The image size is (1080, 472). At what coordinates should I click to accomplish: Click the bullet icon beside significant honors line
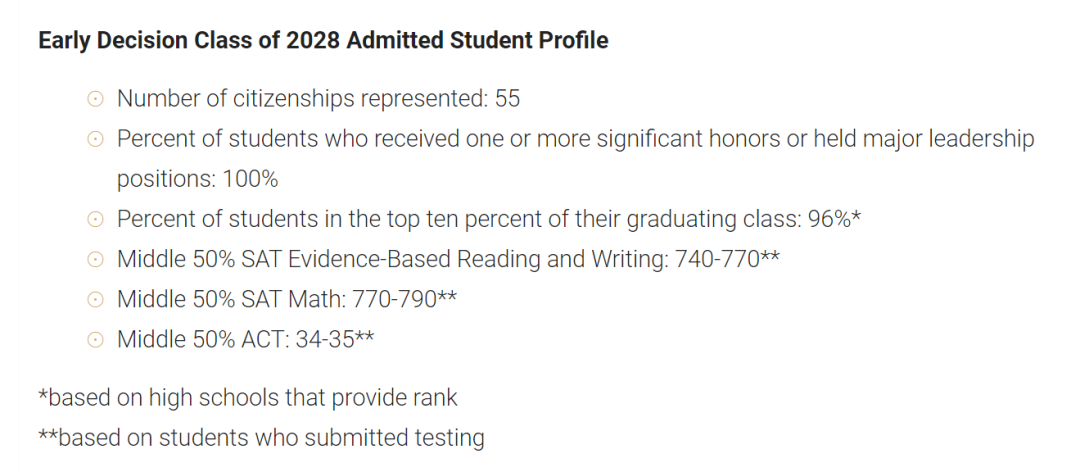95,139
